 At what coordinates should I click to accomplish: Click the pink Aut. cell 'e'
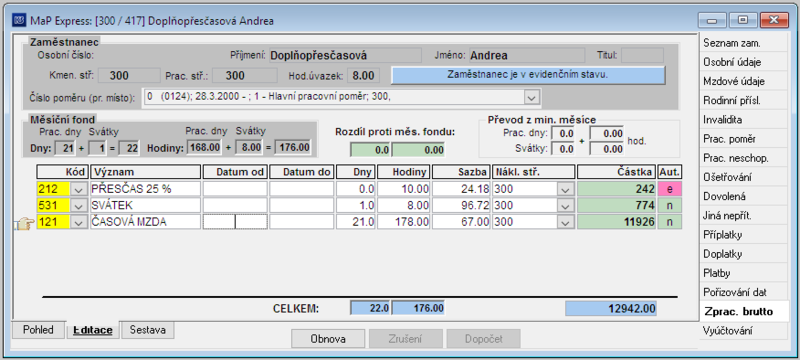669,189
